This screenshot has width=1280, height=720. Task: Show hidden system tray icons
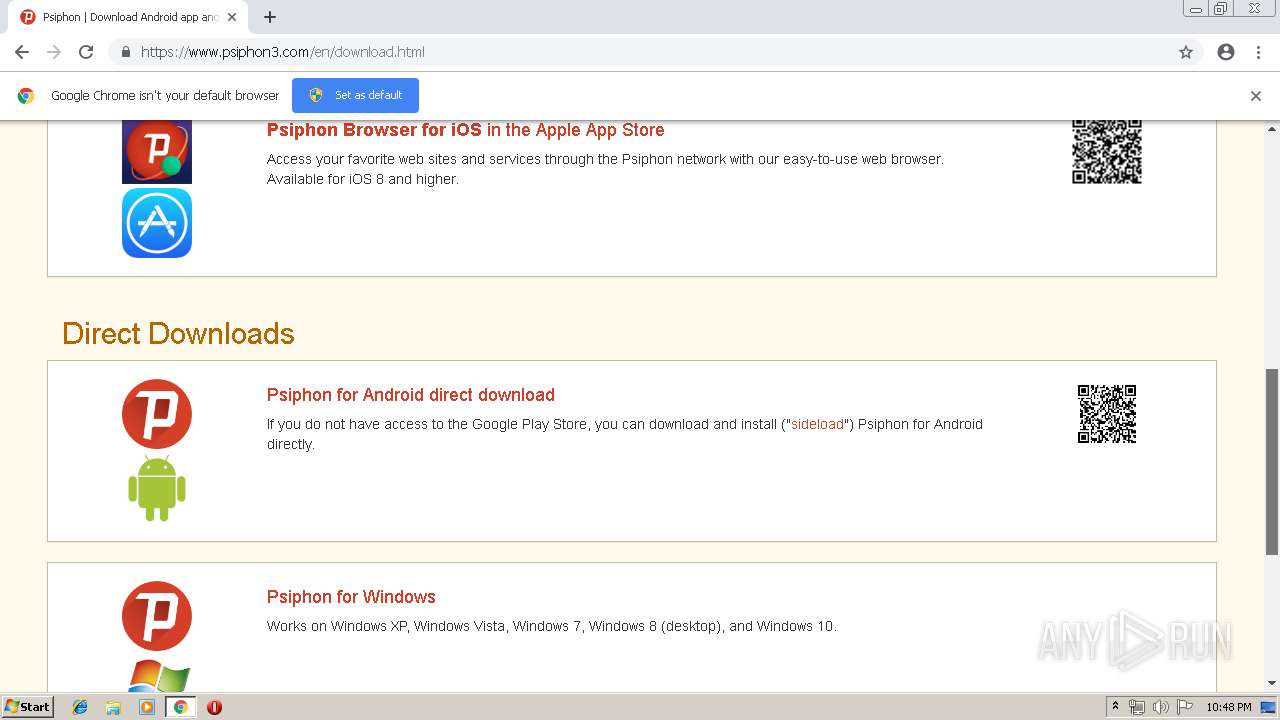(x=1115, y=707)
